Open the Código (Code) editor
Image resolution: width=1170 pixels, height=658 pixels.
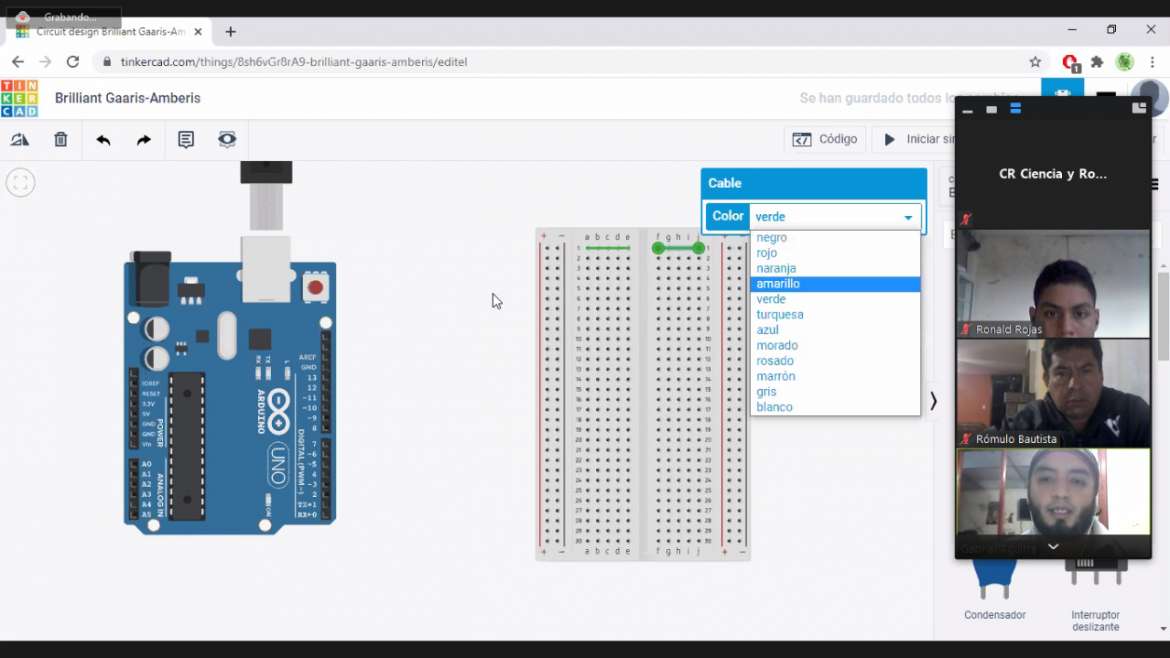tap(826, 139)
